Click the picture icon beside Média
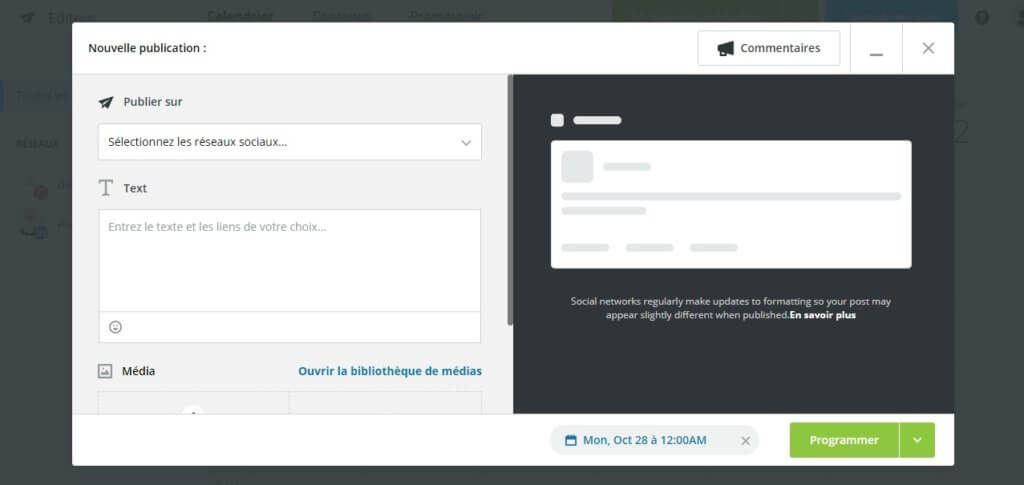1024x485 pixels. point(105,371)
